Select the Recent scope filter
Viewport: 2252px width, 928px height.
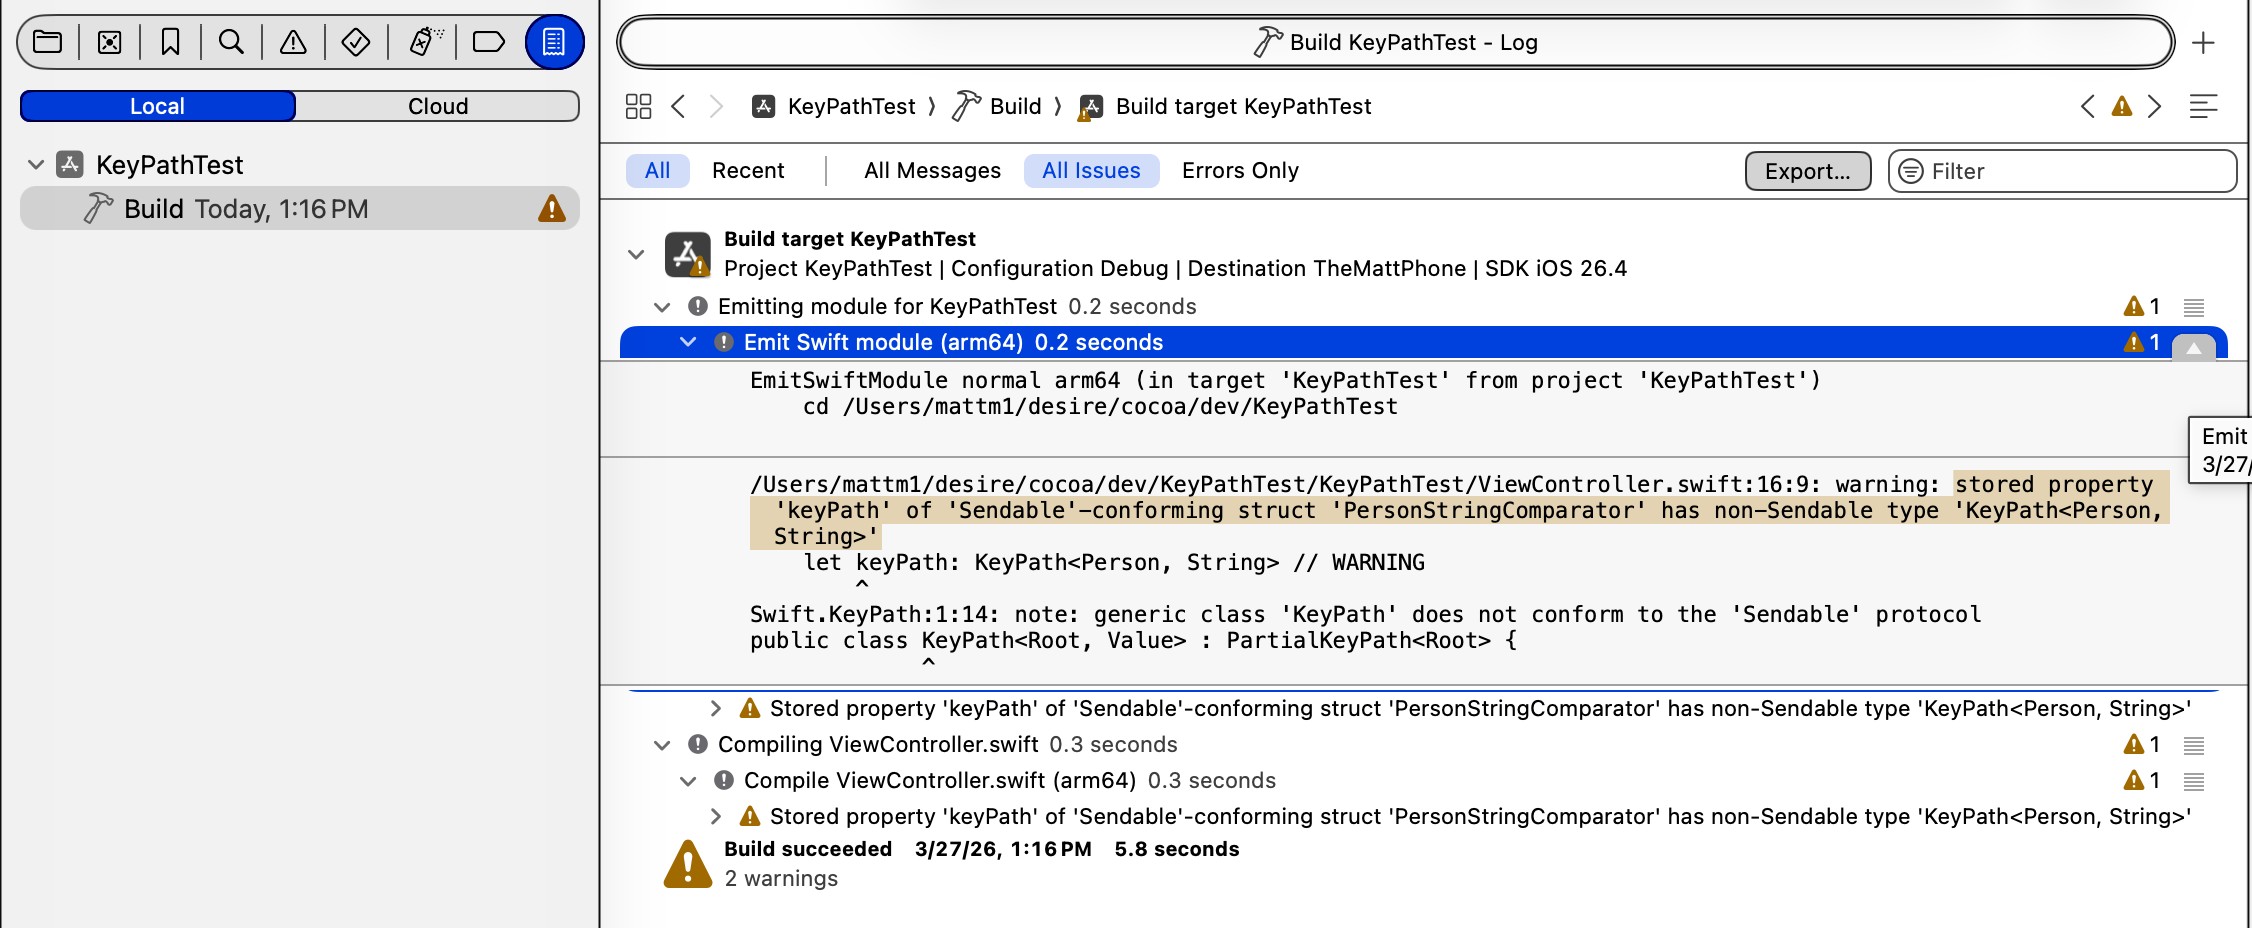coord(748,170)
